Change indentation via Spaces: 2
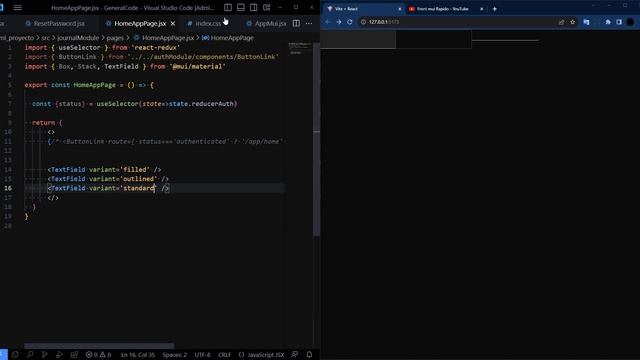The width and height of the screenshot is (640, 360). 174,355
